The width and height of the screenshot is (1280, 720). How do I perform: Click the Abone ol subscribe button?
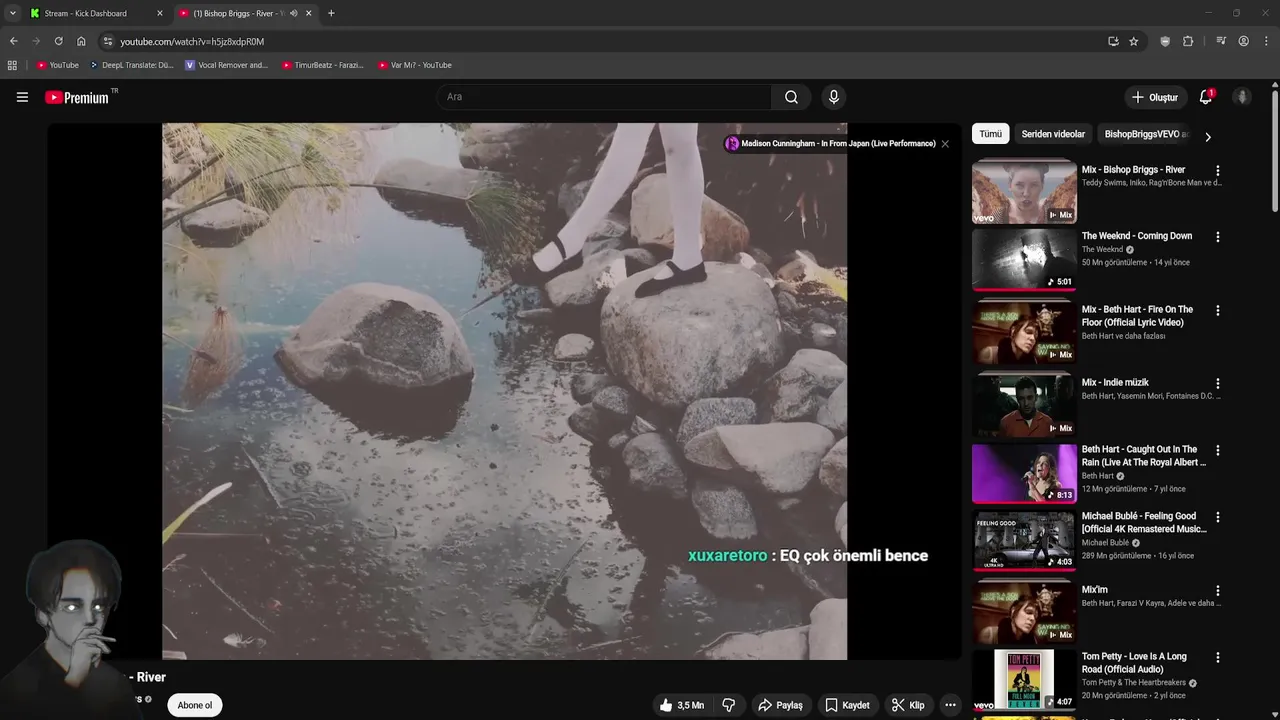195,705
